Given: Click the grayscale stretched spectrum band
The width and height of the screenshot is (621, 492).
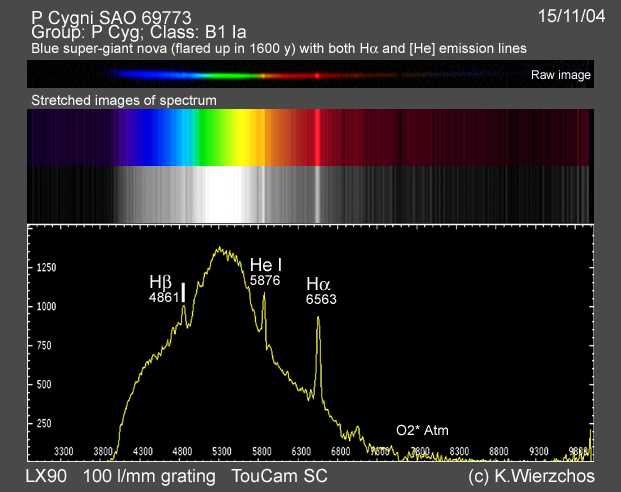Looking at the screenshot, I should click(x=310, y=195).
